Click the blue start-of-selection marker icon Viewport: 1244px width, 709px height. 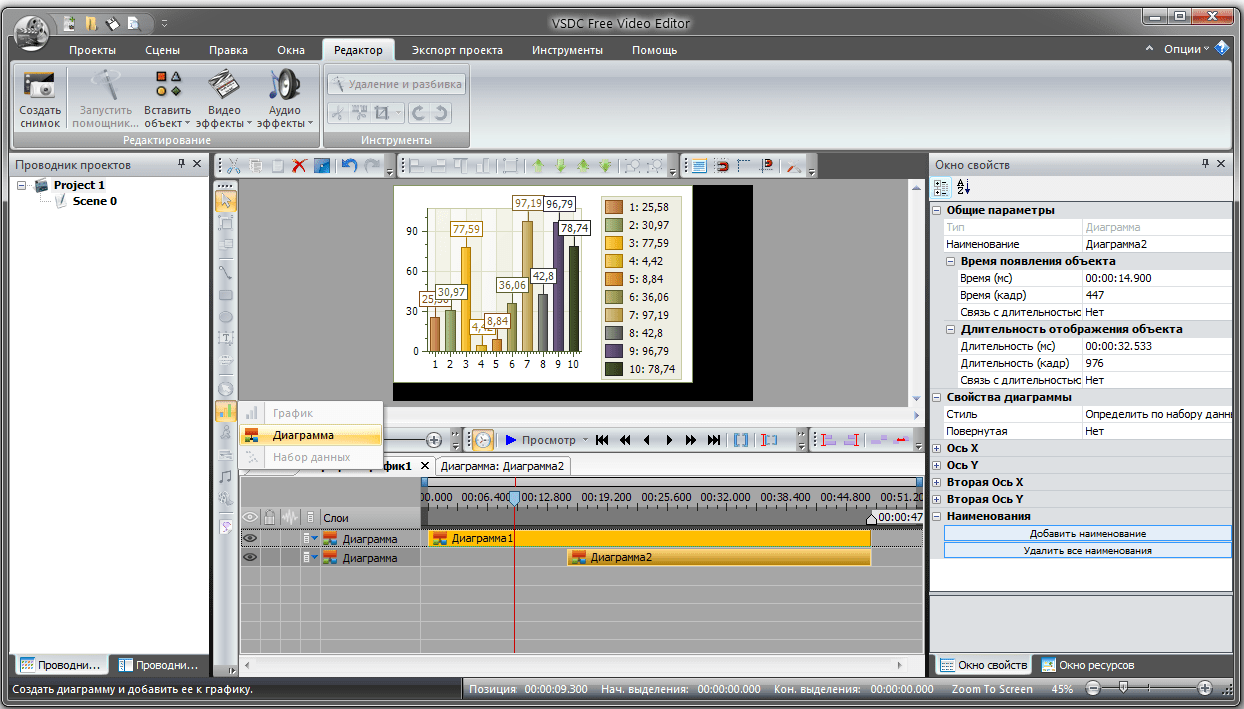click(740, 440)
